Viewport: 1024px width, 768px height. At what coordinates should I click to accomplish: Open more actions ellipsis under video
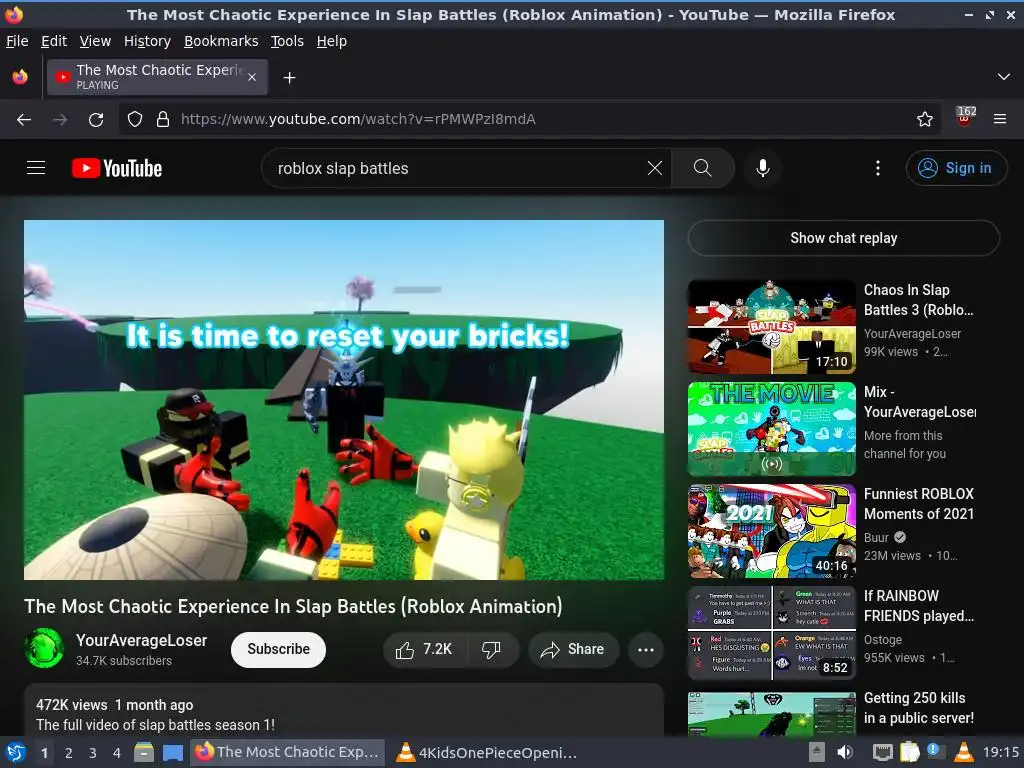pos(646,649)
